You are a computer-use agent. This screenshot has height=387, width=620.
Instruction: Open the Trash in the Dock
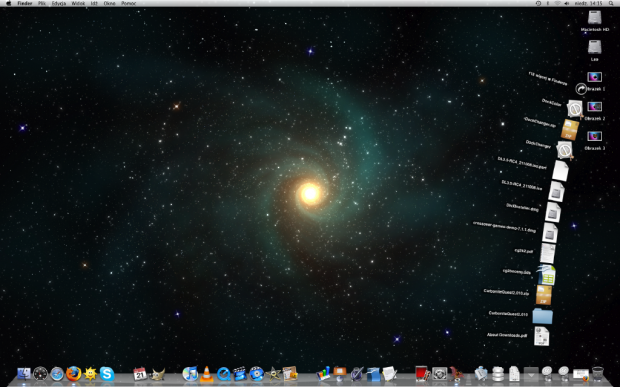(598, 374)
